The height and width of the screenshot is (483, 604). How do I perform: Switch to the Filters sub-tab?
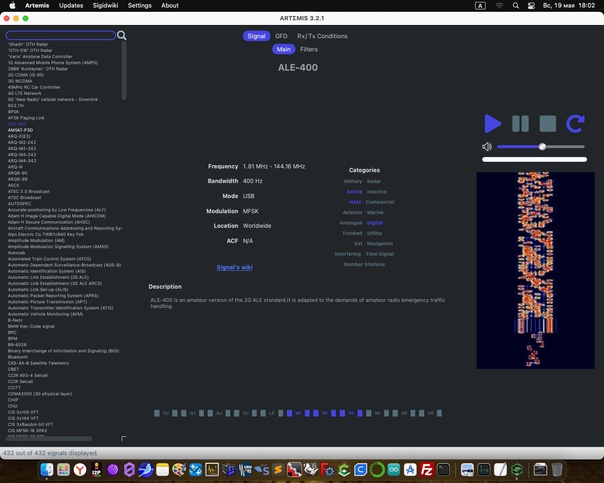309,49
